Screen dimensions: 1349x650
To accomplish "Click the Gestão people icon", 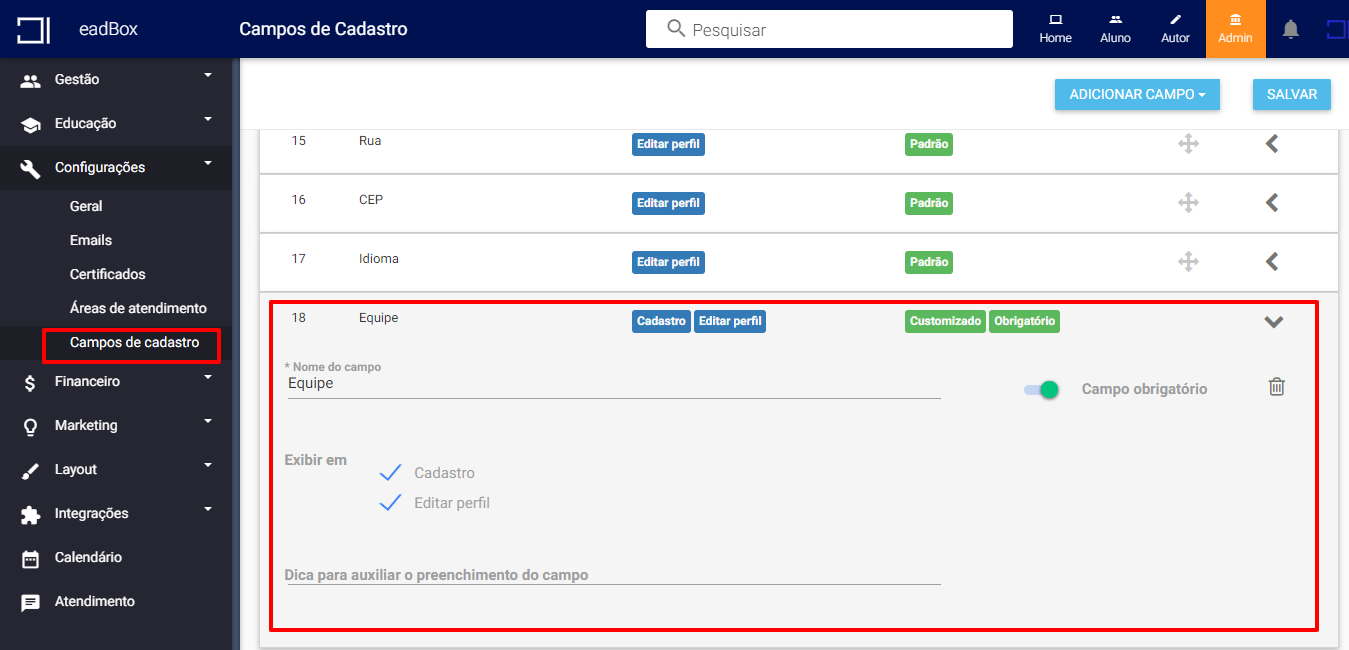I will pos(31,80).
